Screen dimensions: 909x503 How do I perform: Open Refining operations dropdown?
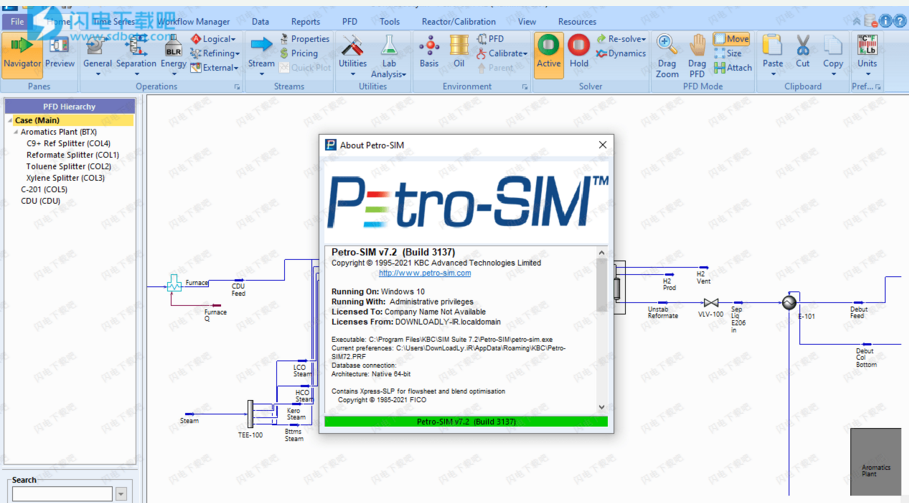214,53
